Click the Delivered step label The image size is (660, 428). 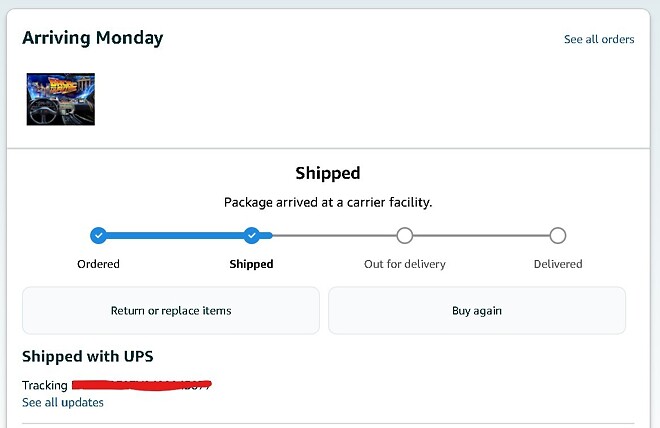557,264
